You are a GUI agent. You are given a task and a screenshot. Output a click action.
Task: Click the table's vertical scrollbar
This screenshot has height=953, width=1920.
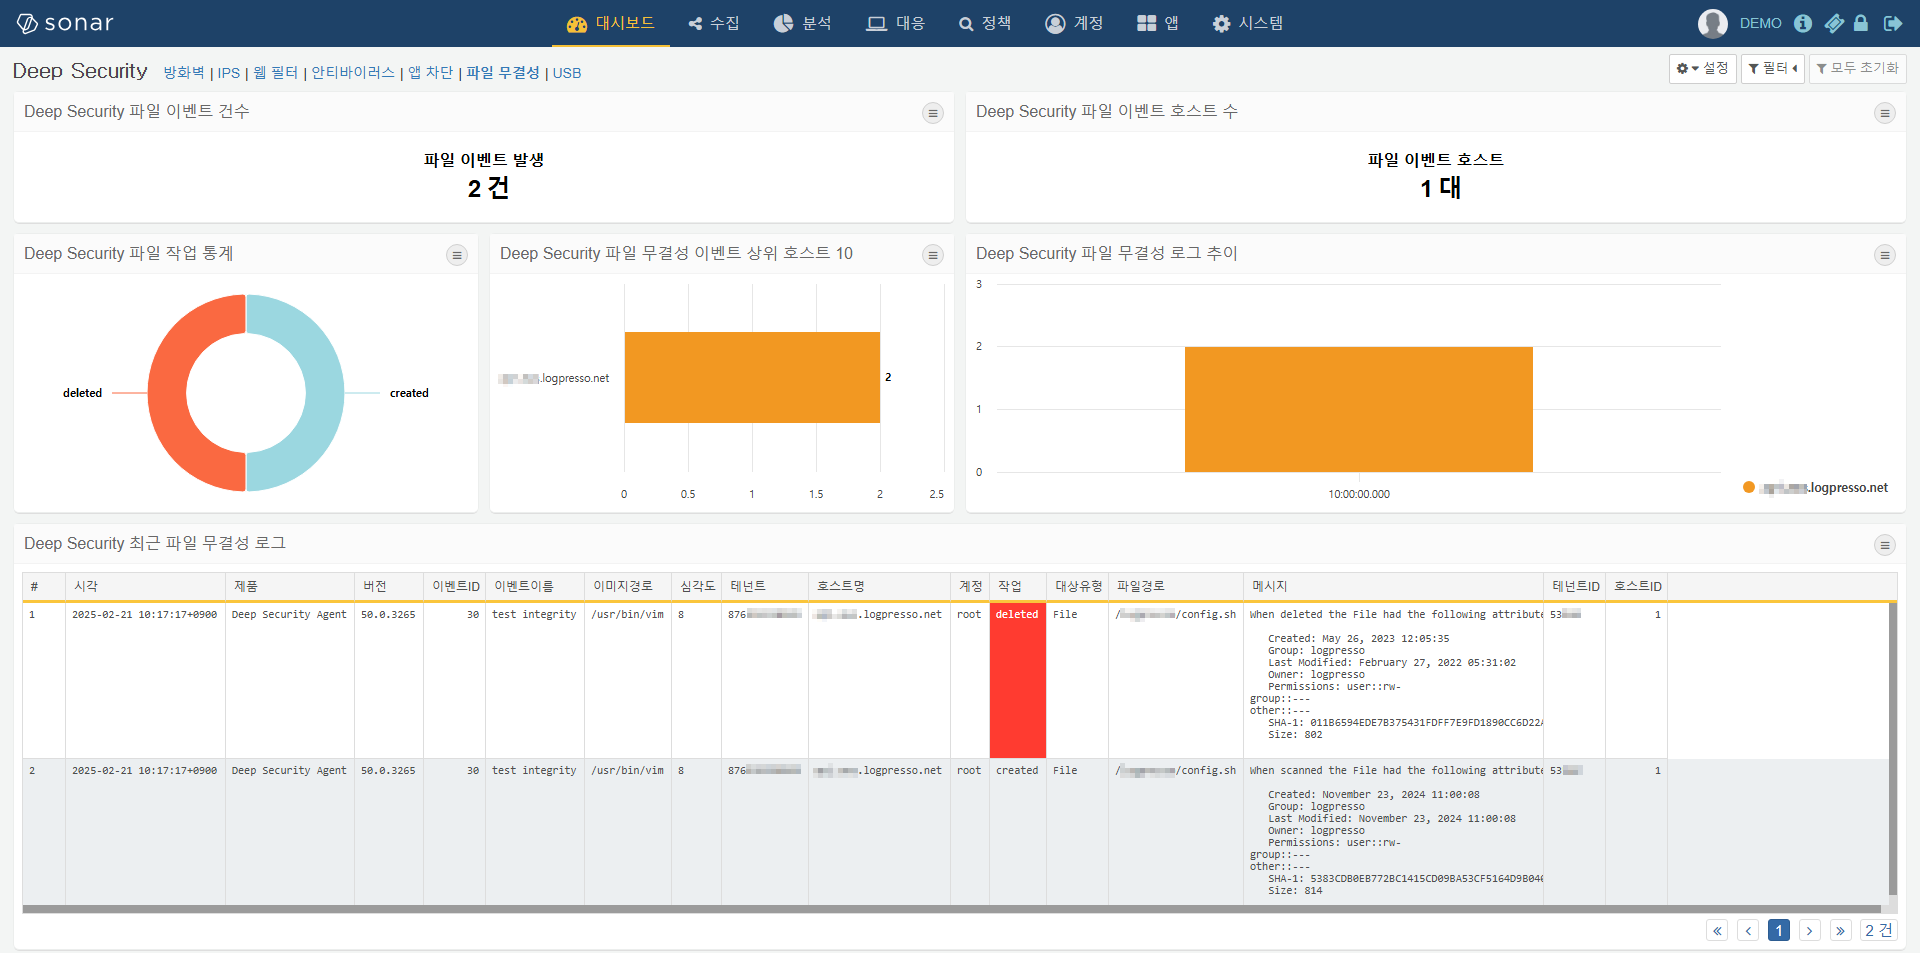click(1892, 750)
